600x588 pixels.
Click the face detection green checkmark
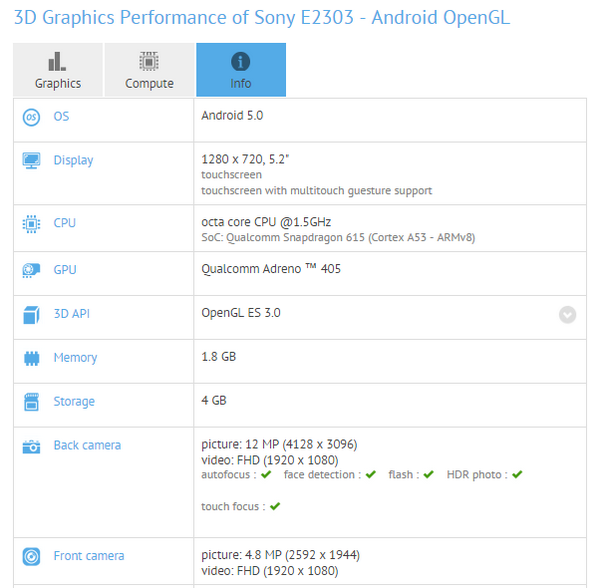coord(371,475)
